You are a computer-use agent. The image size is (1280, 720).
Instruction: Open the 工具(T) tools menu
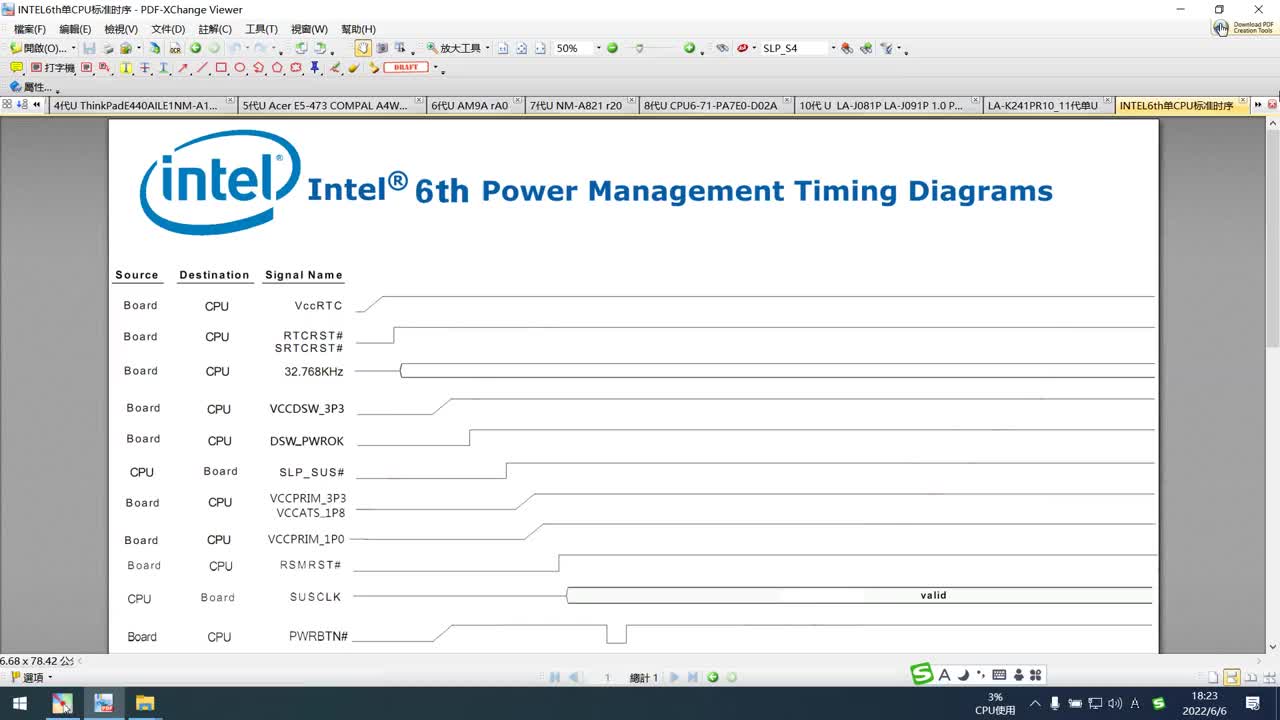point(261,29)
